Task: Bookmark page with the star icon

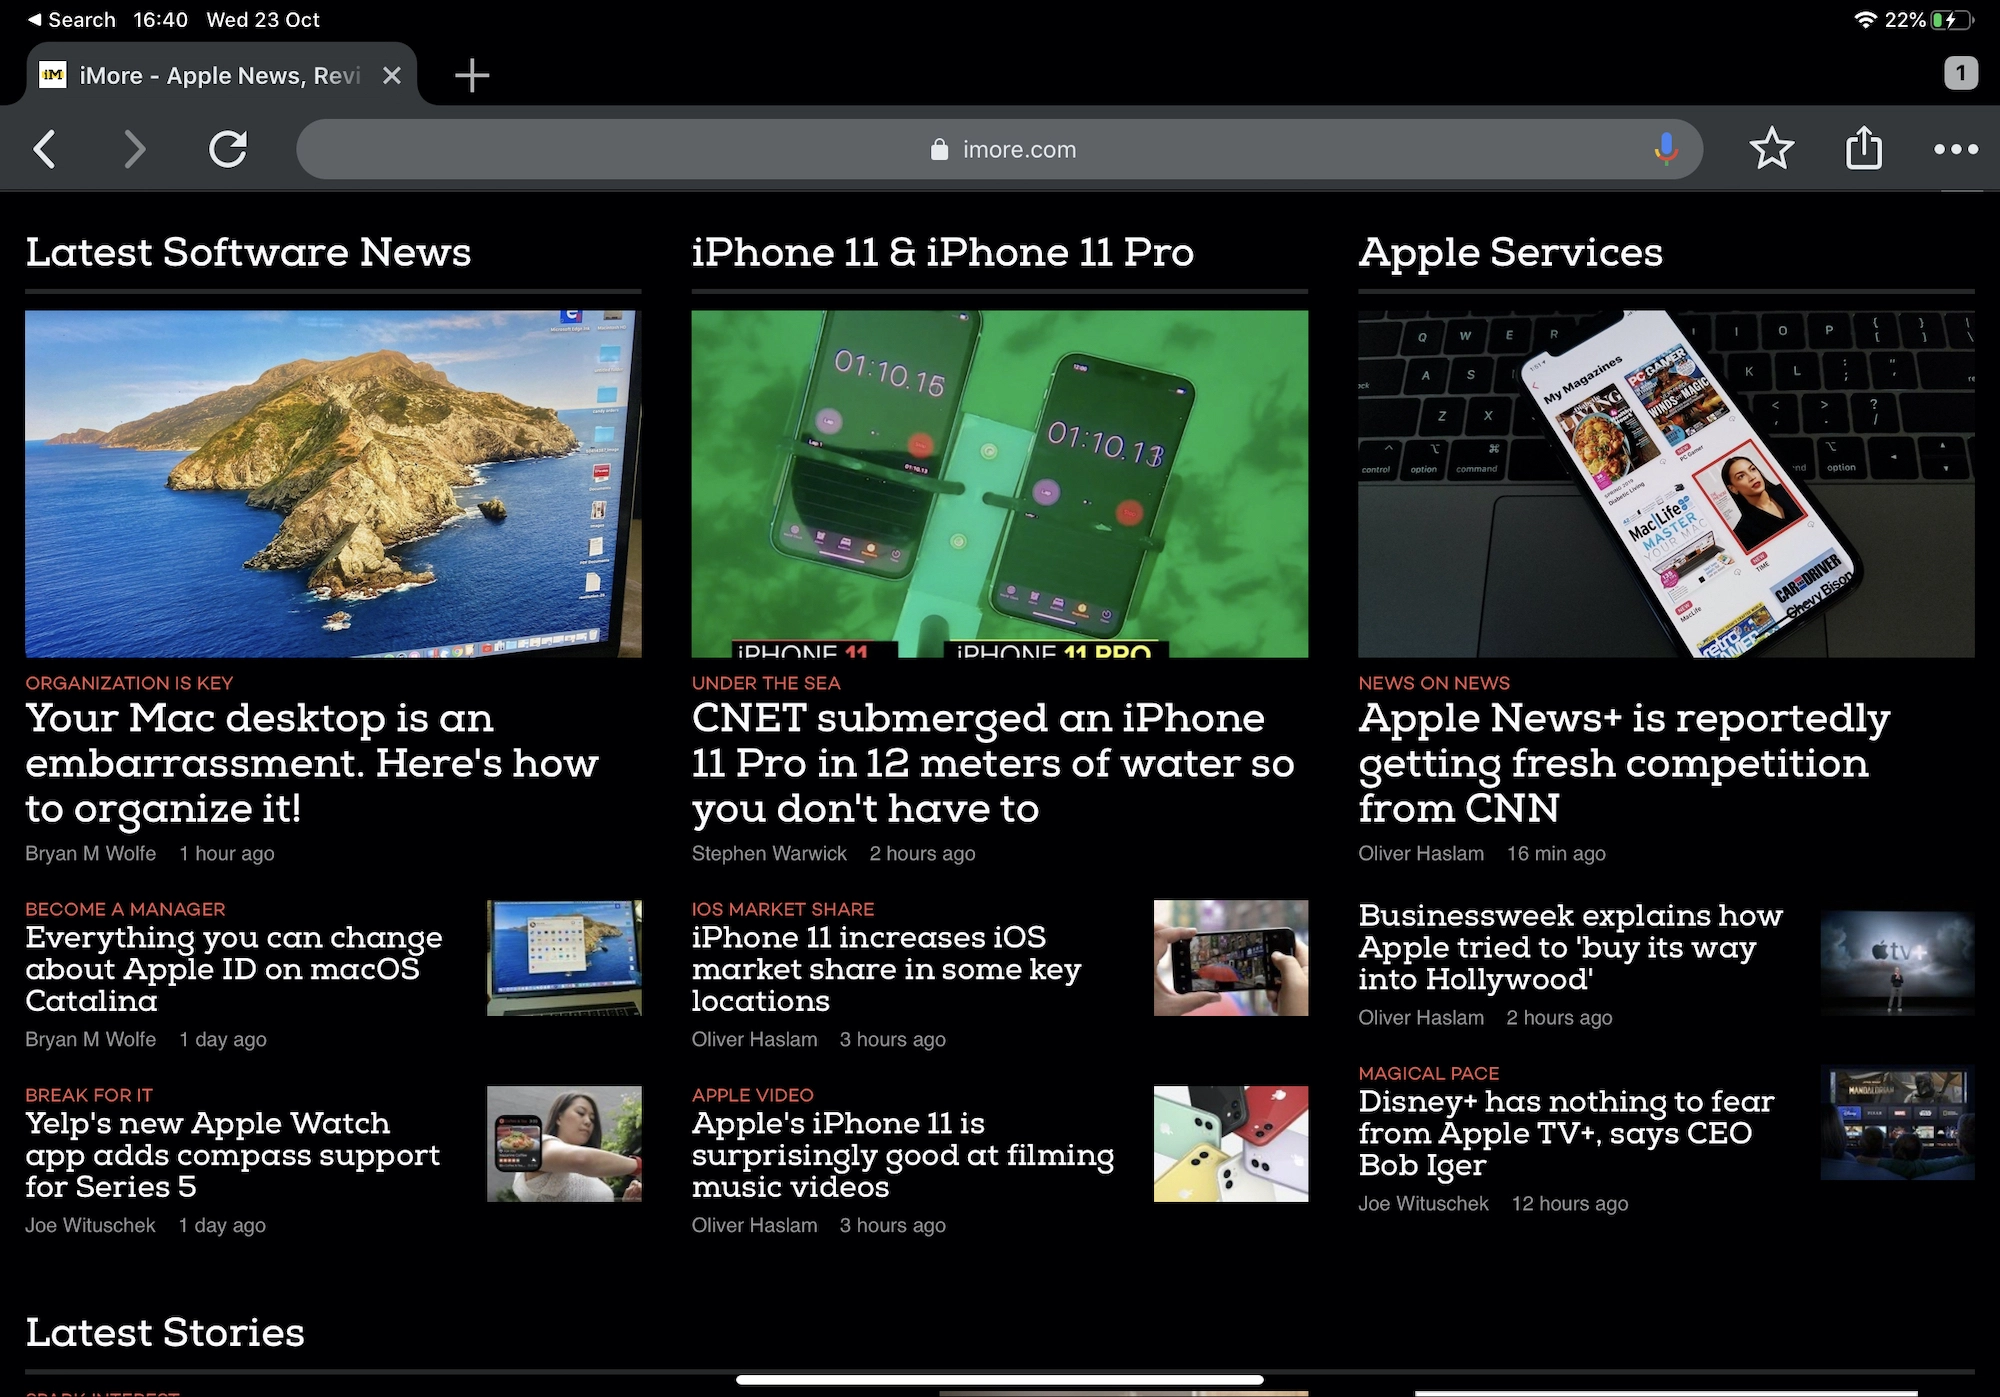Action: tap(1771, 149)
